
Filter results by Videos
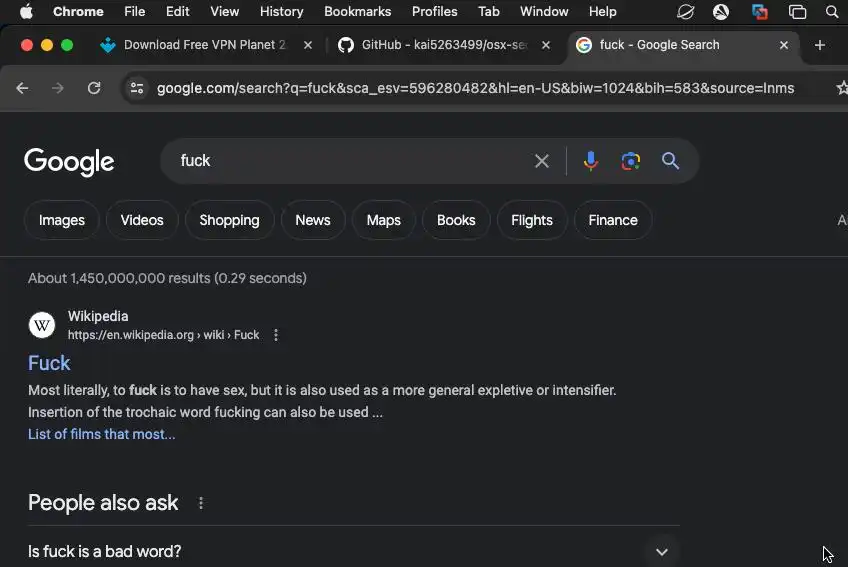pyautogui.click(x=142, y=220)
